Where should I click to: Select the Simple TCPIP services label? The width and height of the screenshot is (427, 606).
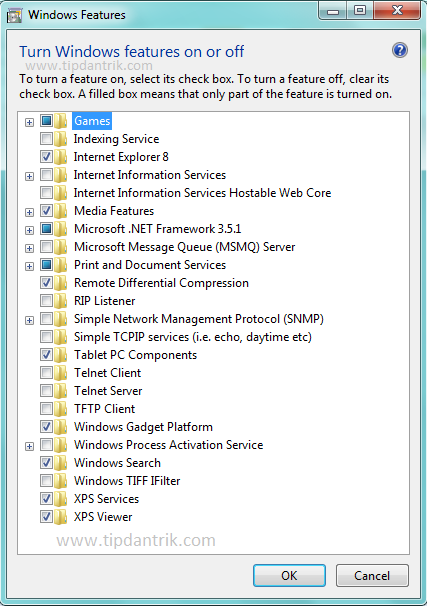tap(193, 337)
